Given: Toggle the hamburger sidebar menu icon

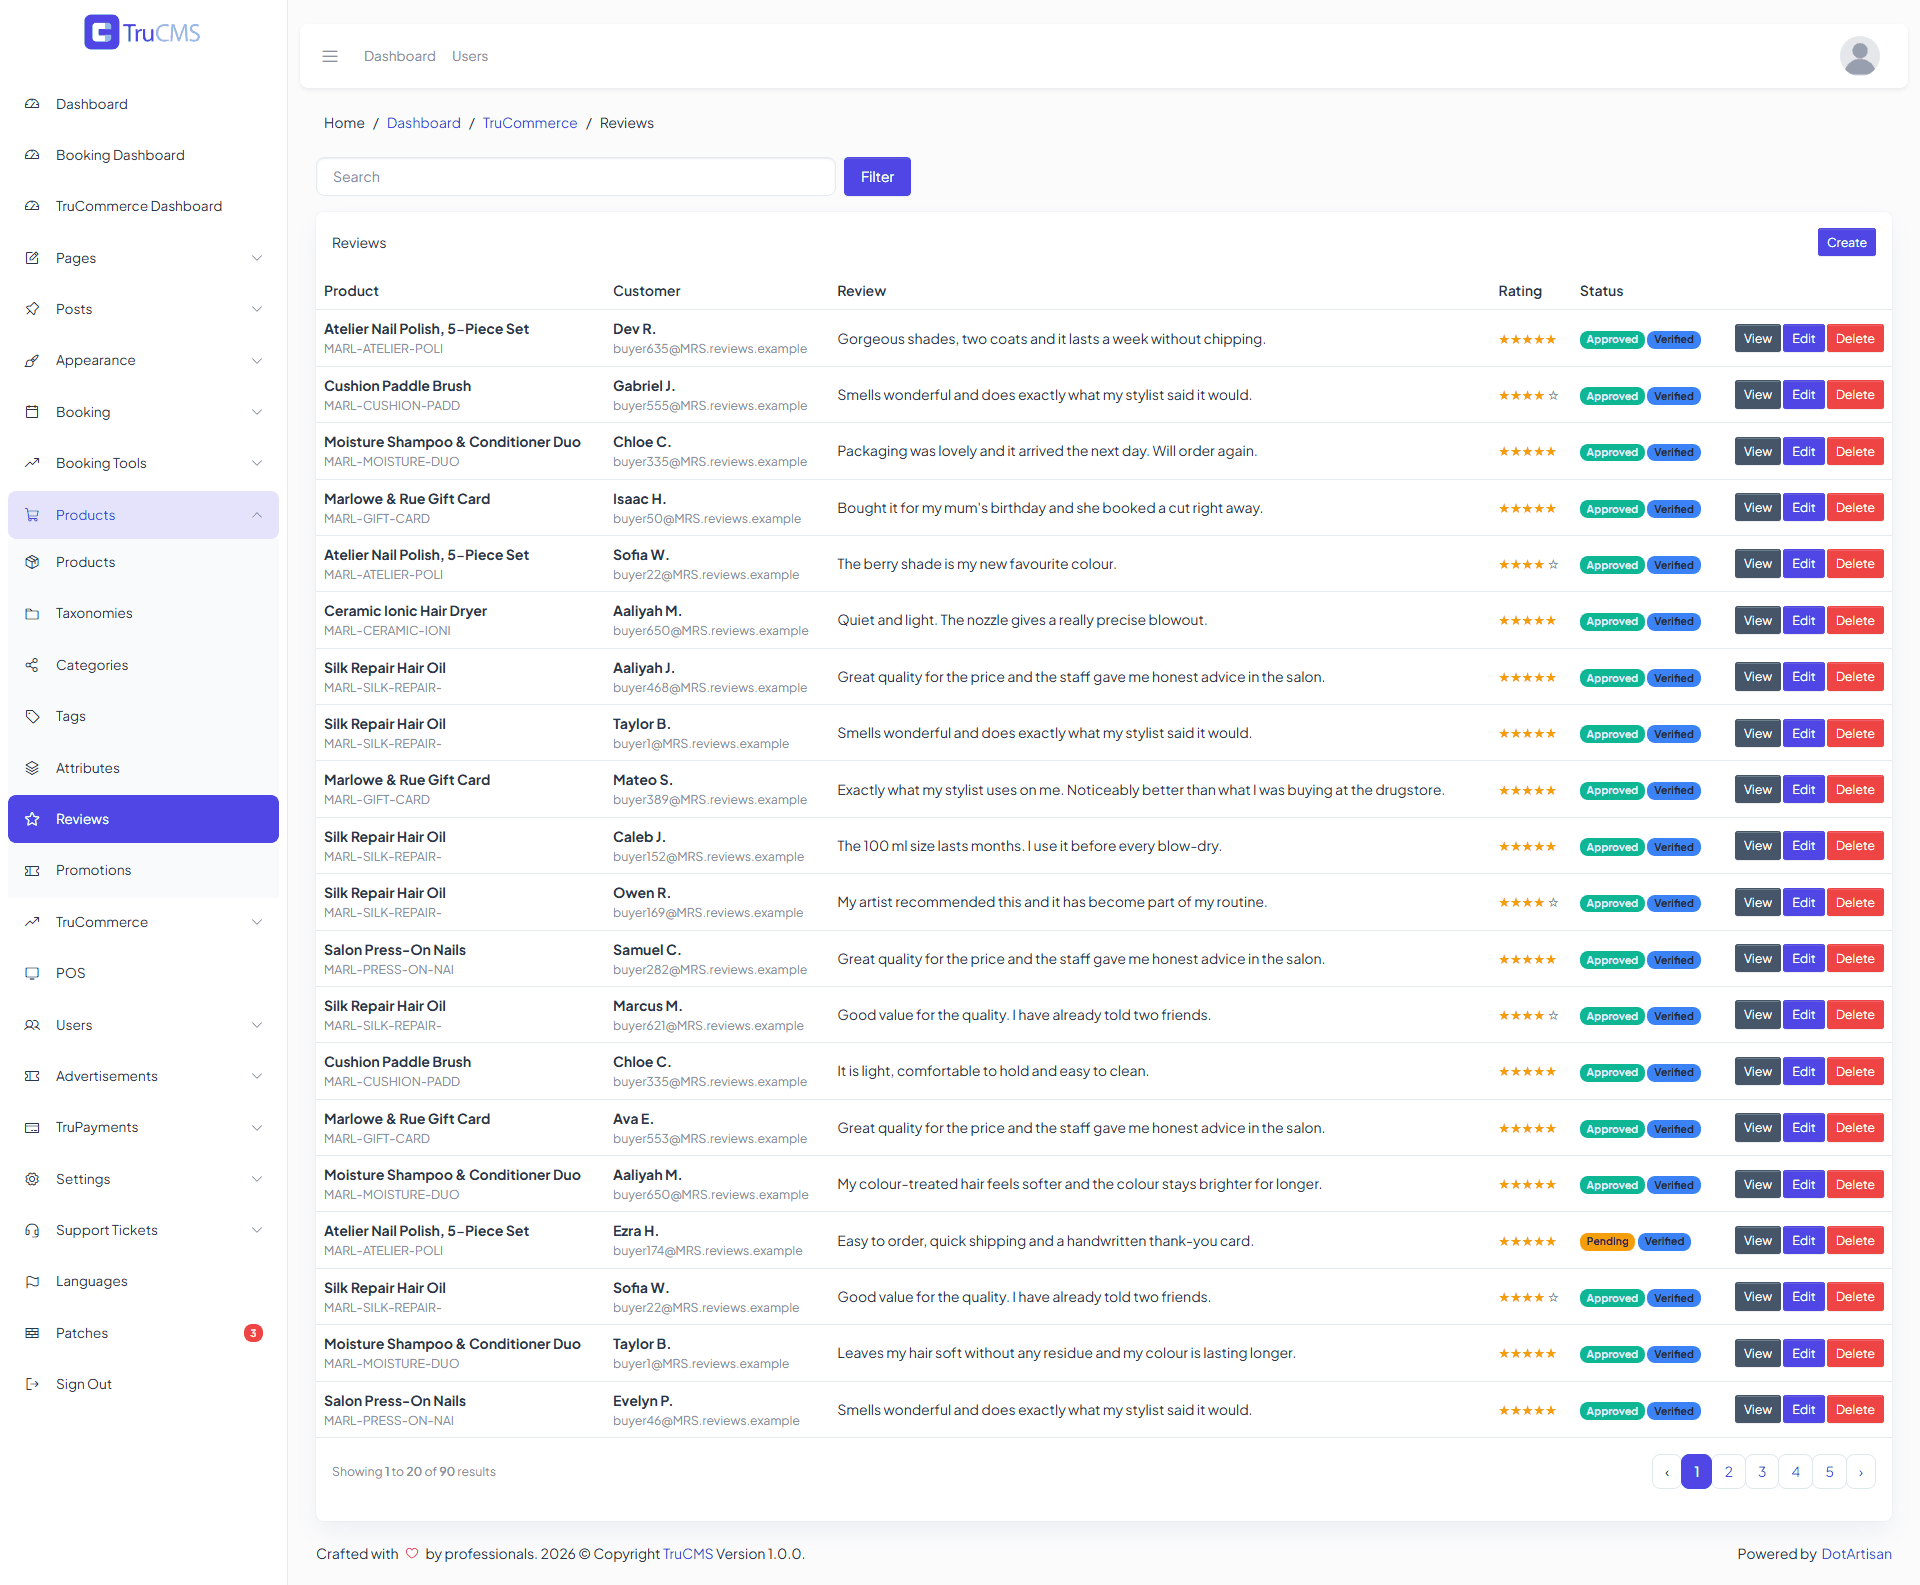Looking at the screenshot, I should click(330, 56).
